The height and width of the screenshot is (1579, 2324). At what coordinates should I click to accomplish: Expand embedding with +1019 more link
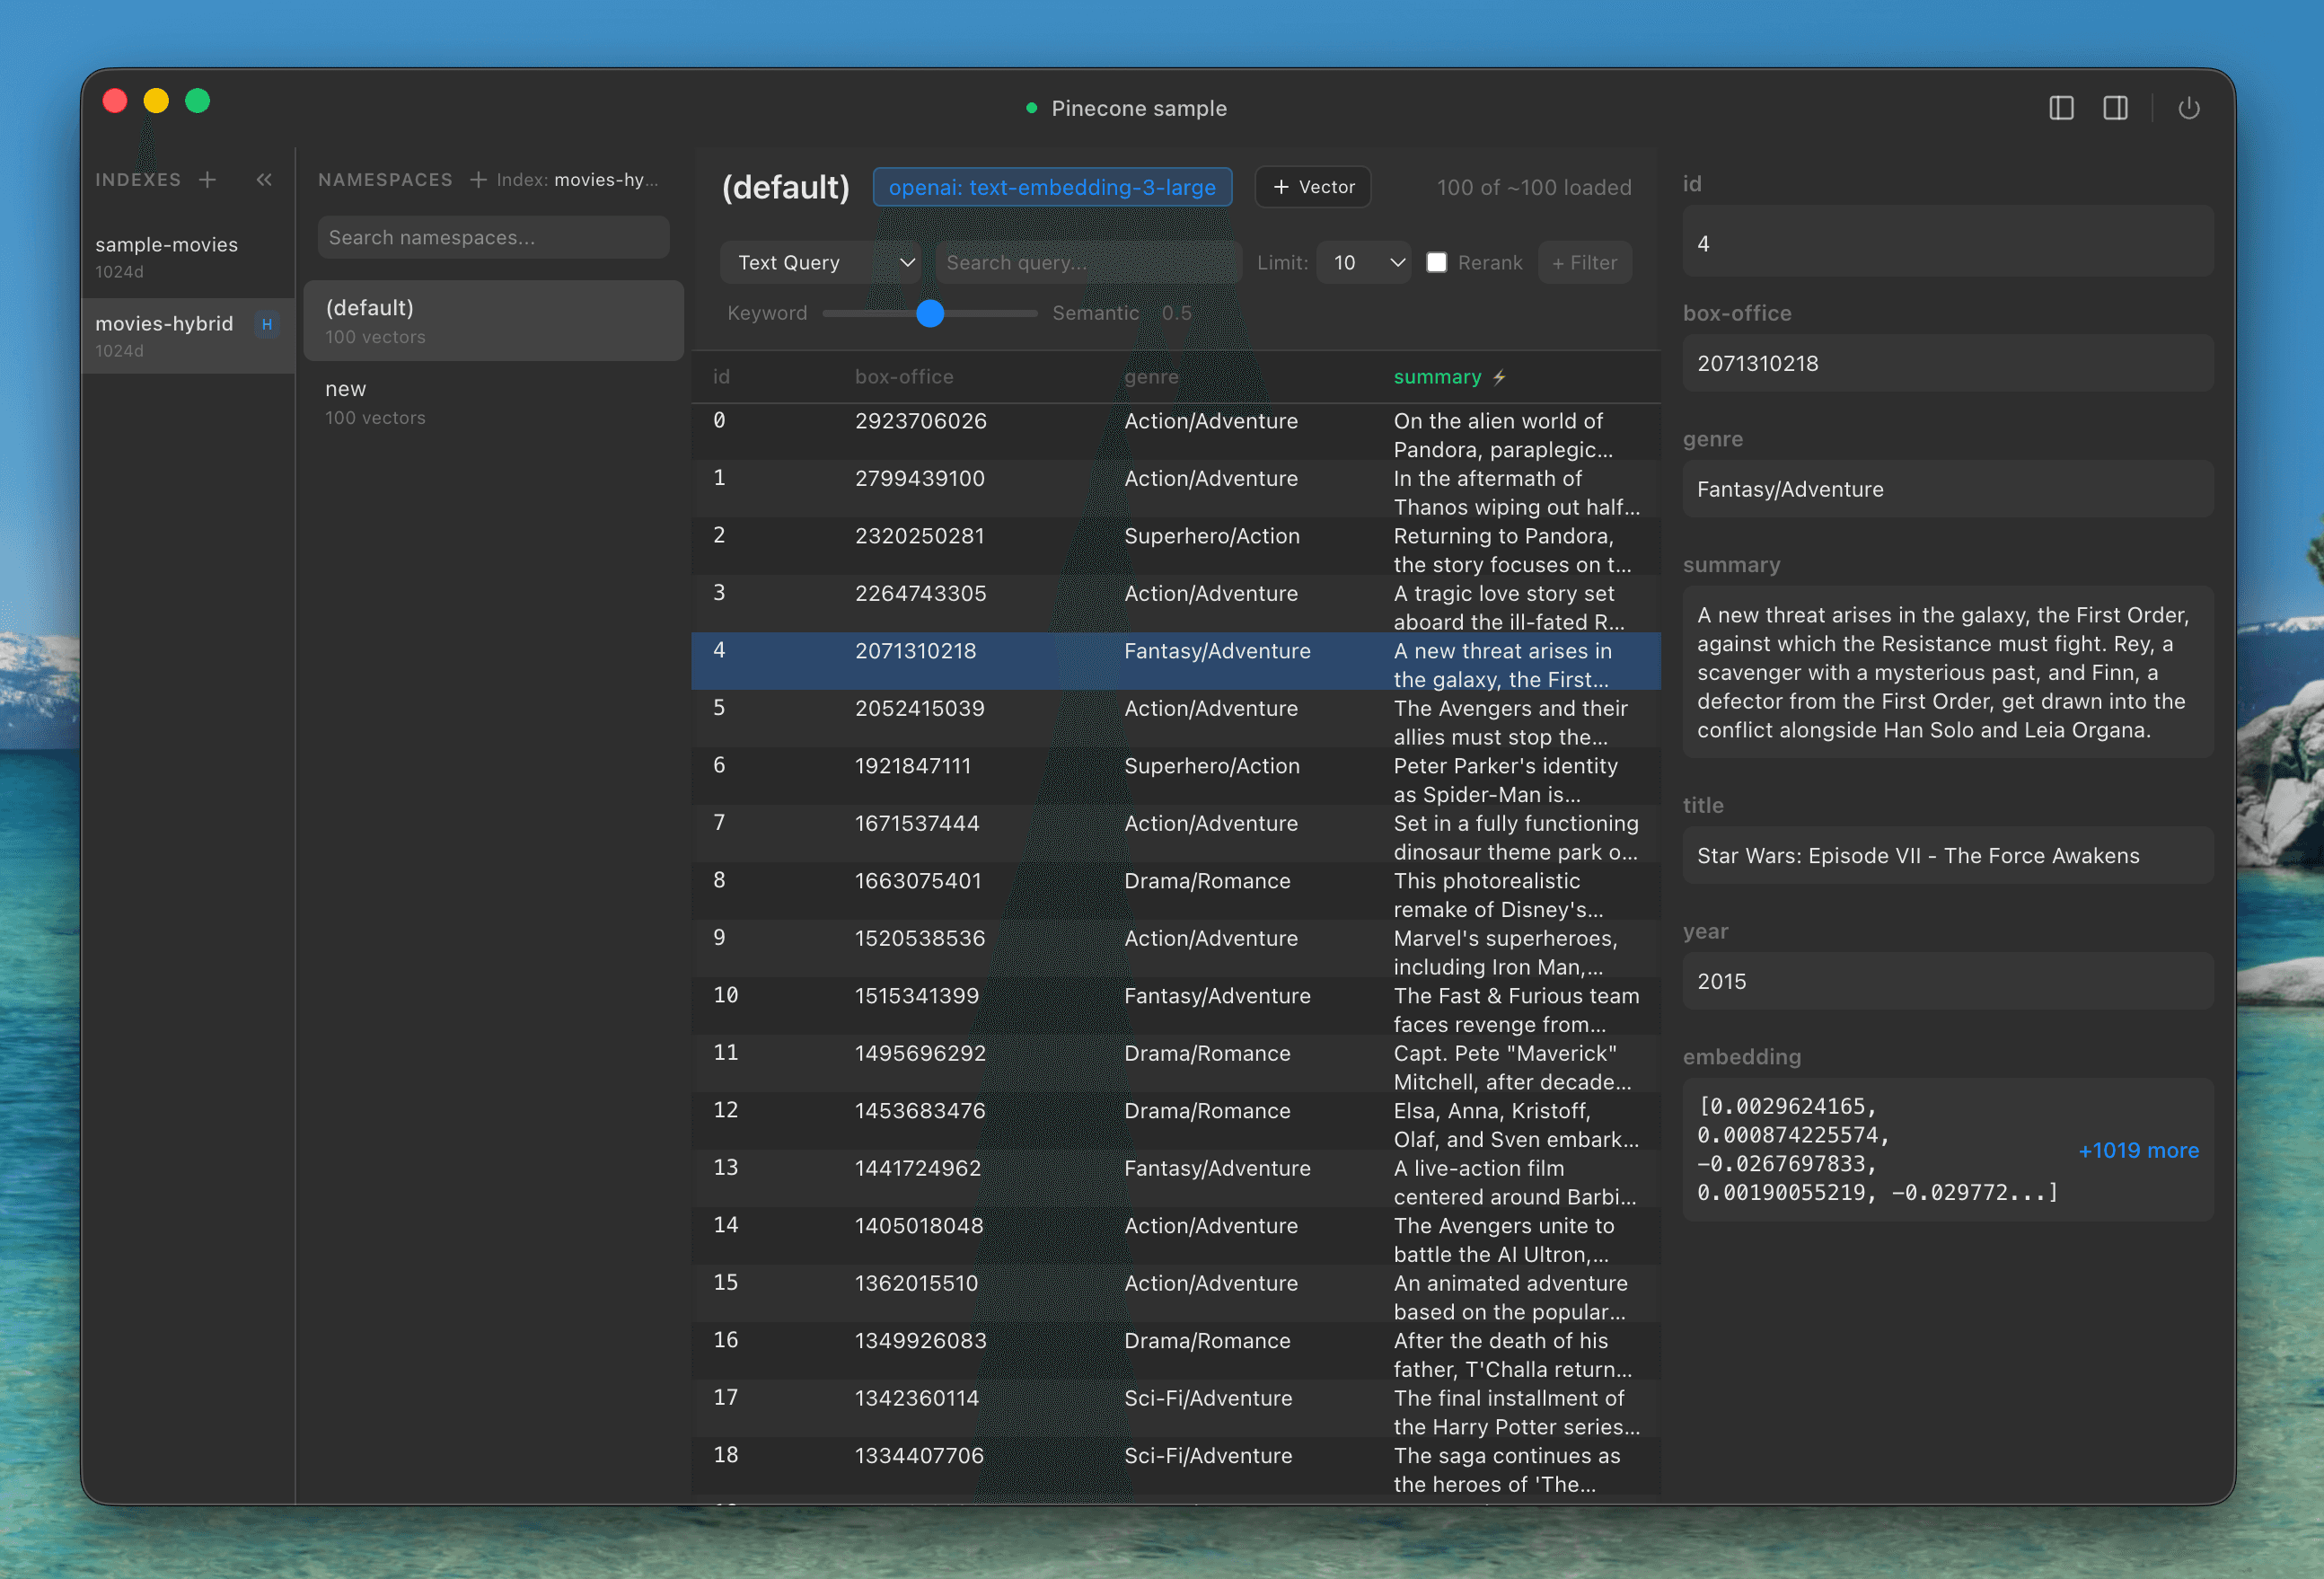click(x=2138, y=1150)
